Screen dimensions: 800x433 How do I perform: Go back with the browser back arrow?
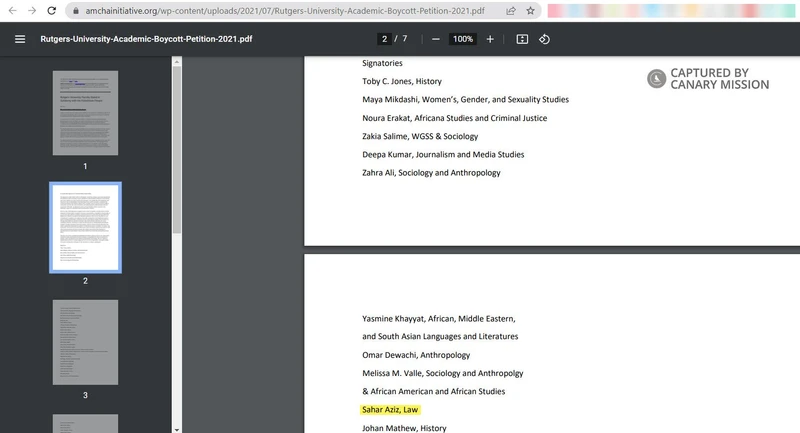point(13,10)
